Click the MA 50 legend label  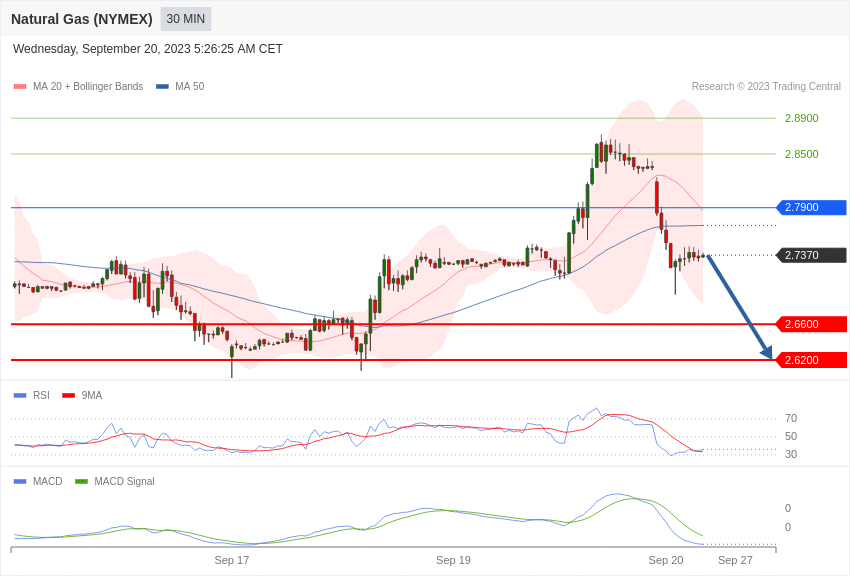[x=189, y=86]
